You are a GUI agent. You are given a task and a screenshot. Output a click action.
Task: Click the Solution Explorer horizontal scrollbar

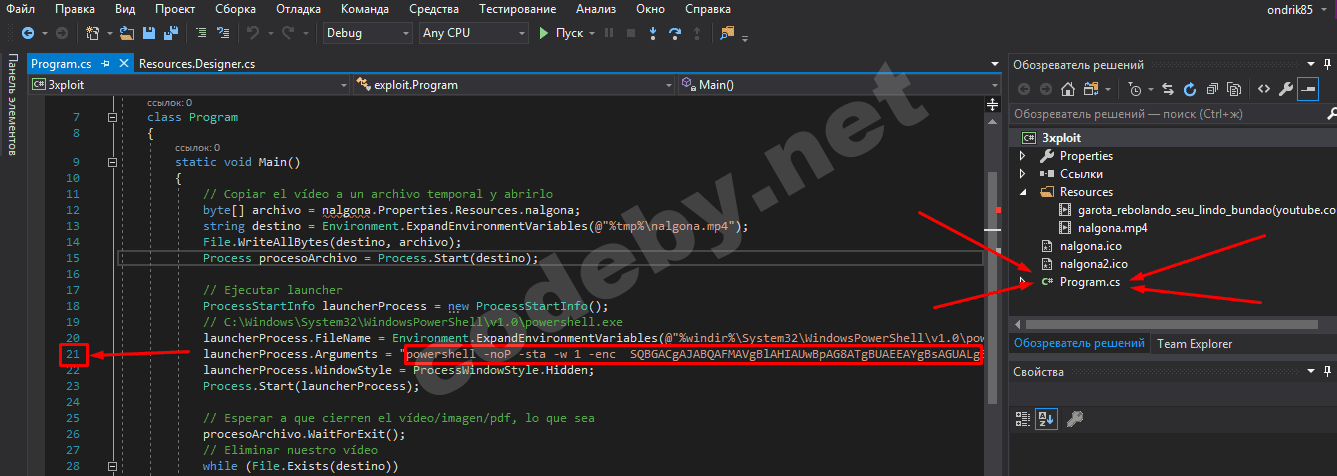pos(1172,325)
